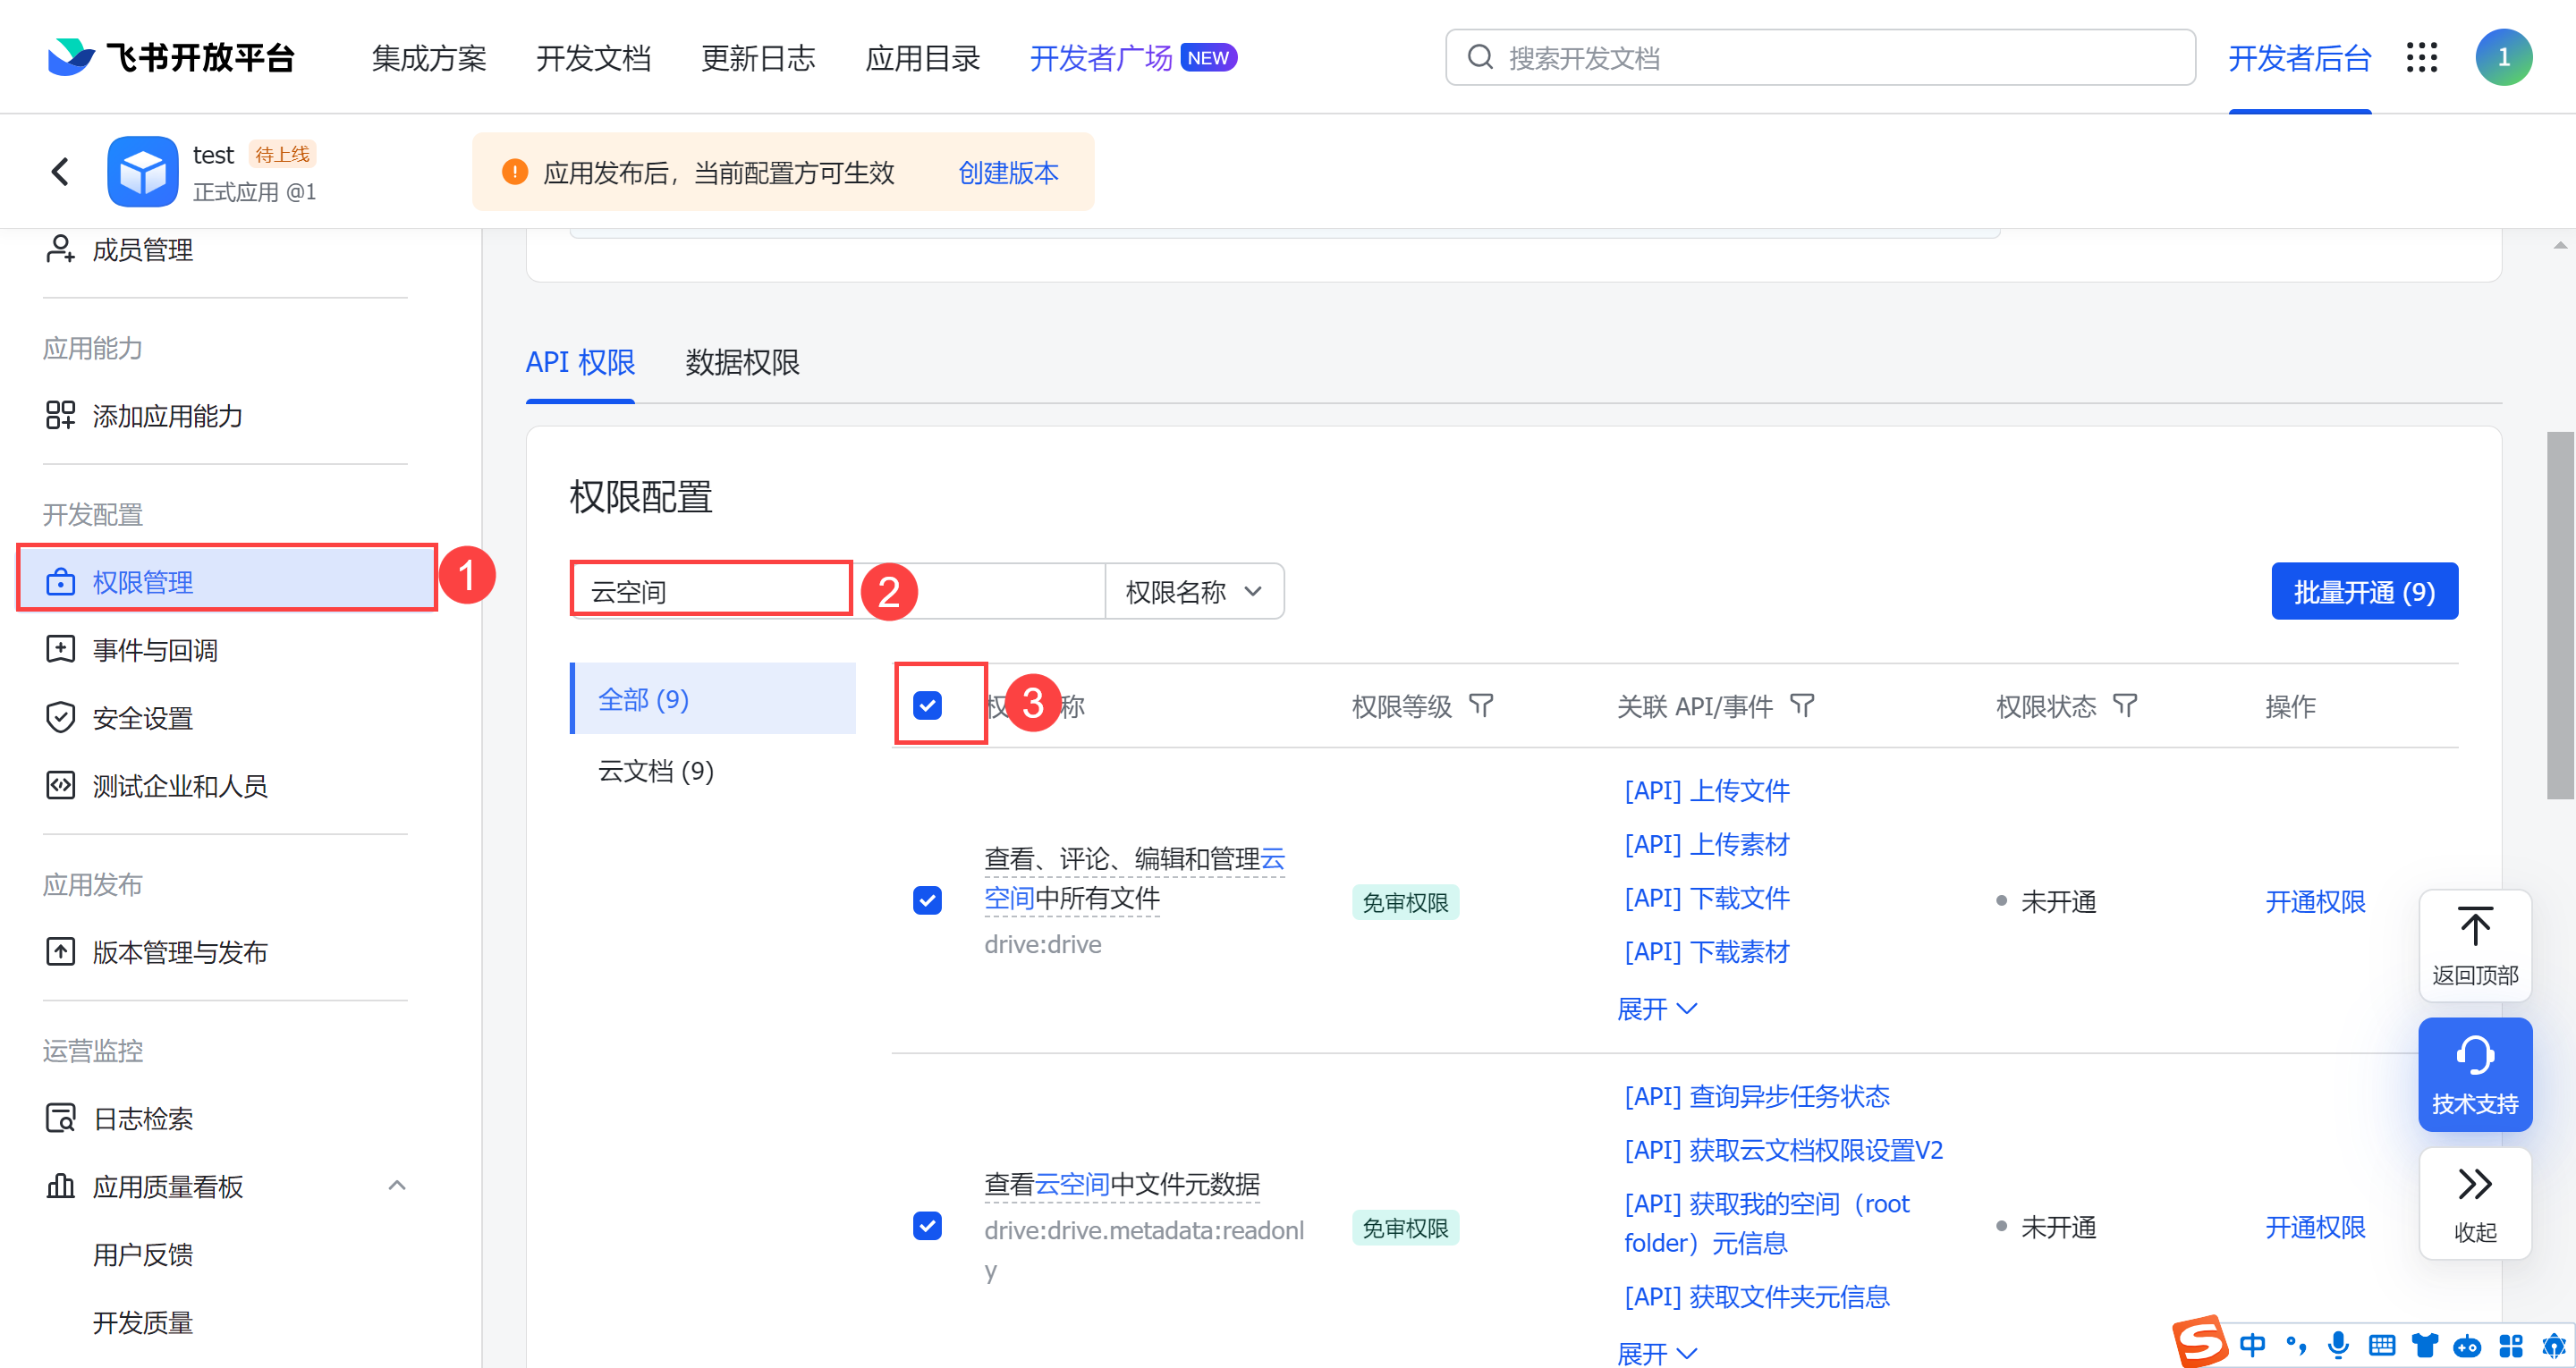
Task: Click the 查看云空间中文件元数据 permission name
Action: (1121, 1184)
